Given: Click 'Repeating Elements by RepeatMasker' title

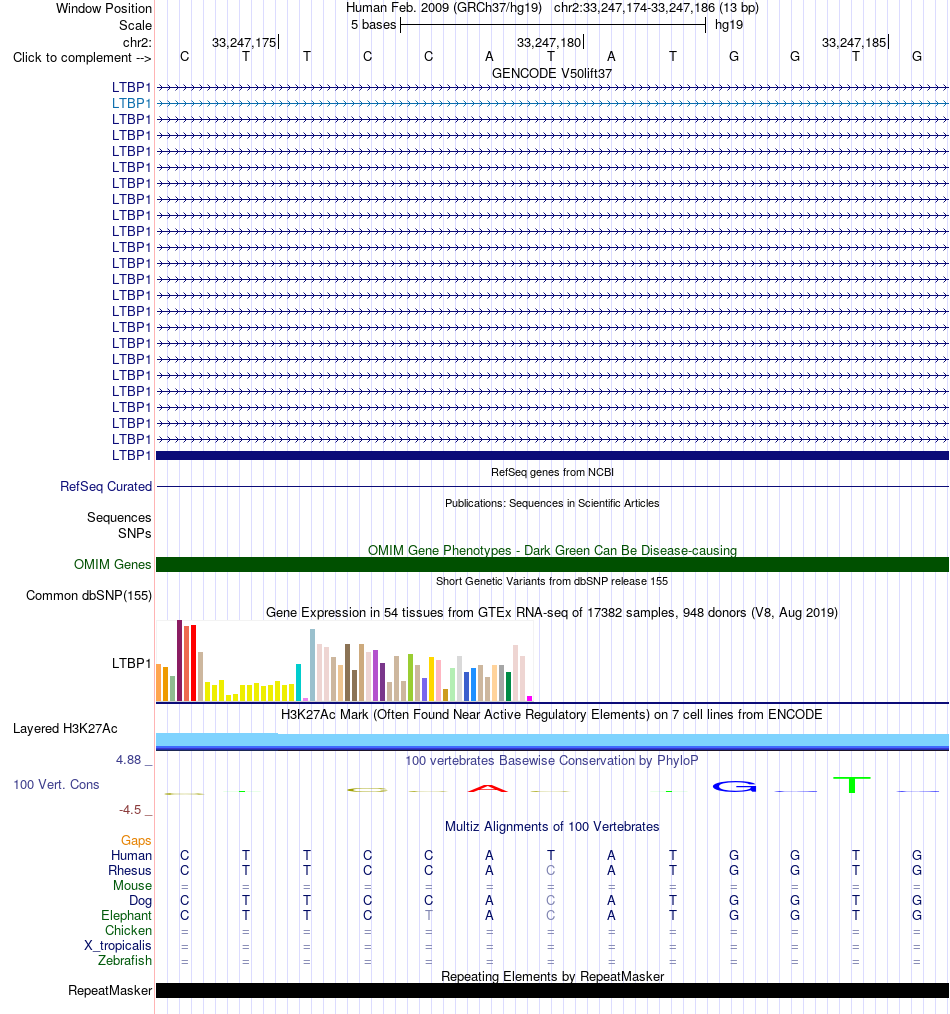Looking at the screenshot, I should pyautogui.click(x=552, y=976).
